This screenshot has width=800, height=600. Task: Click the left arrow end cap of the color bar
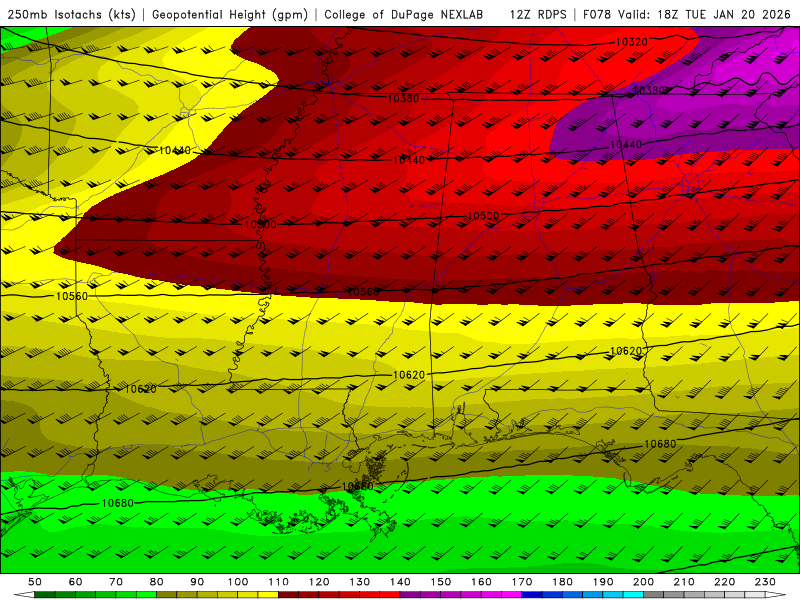[24, 595]
